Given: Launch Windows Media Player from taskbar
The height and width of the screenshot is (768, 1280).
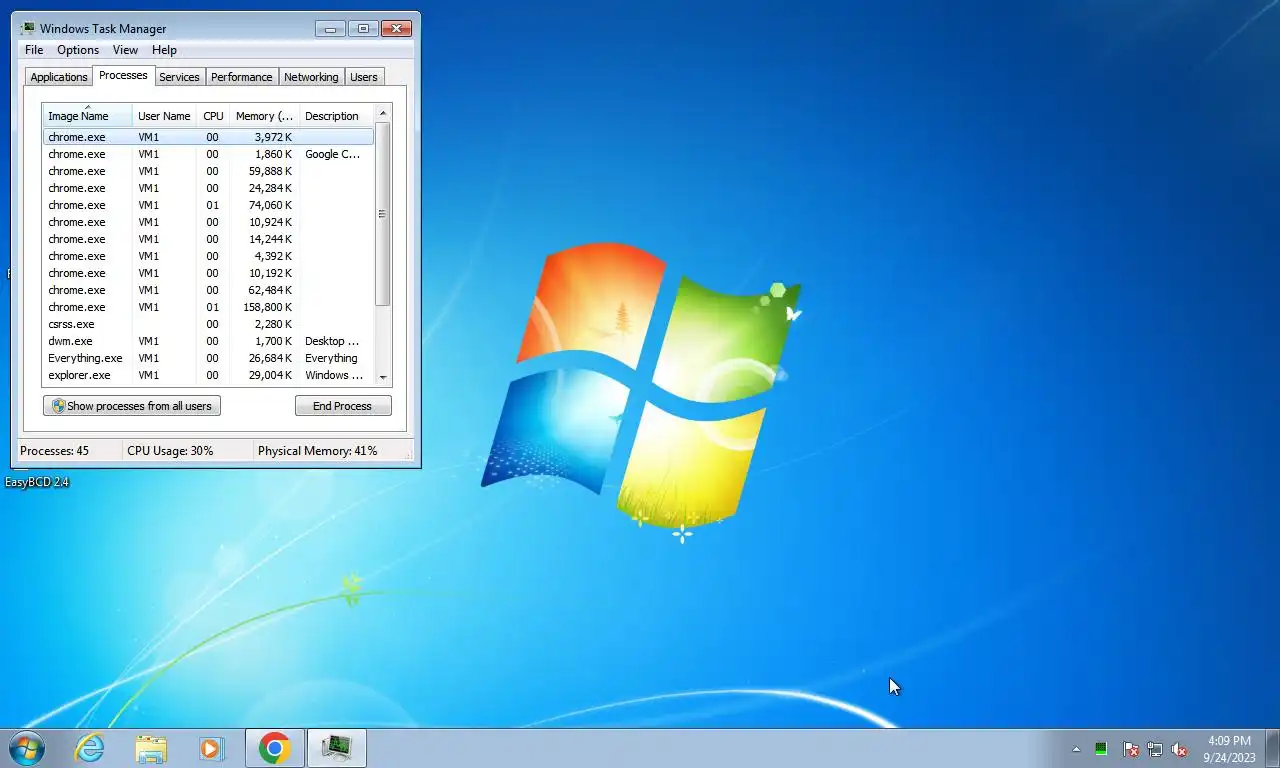Looking at the screenshot, I should click(212, 748).
